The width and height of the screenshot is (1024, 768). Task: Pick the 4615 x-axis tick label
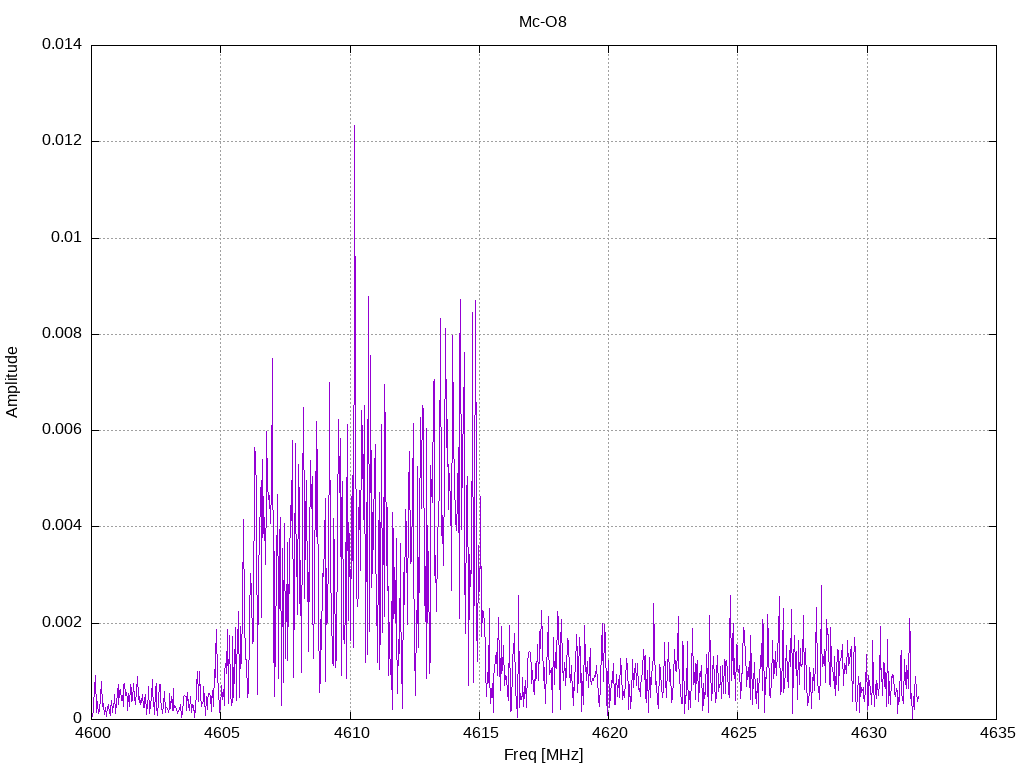(x=479, y=734)
